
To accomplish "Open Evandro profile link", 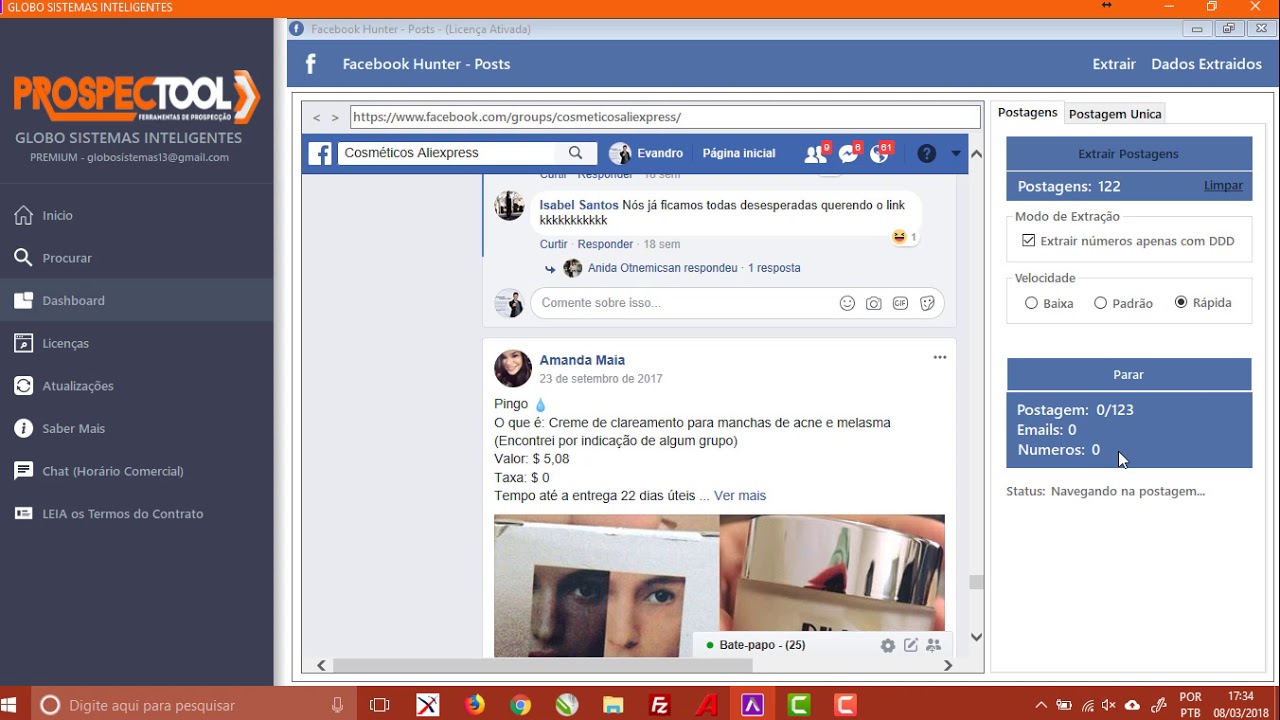I will [647, 153].
